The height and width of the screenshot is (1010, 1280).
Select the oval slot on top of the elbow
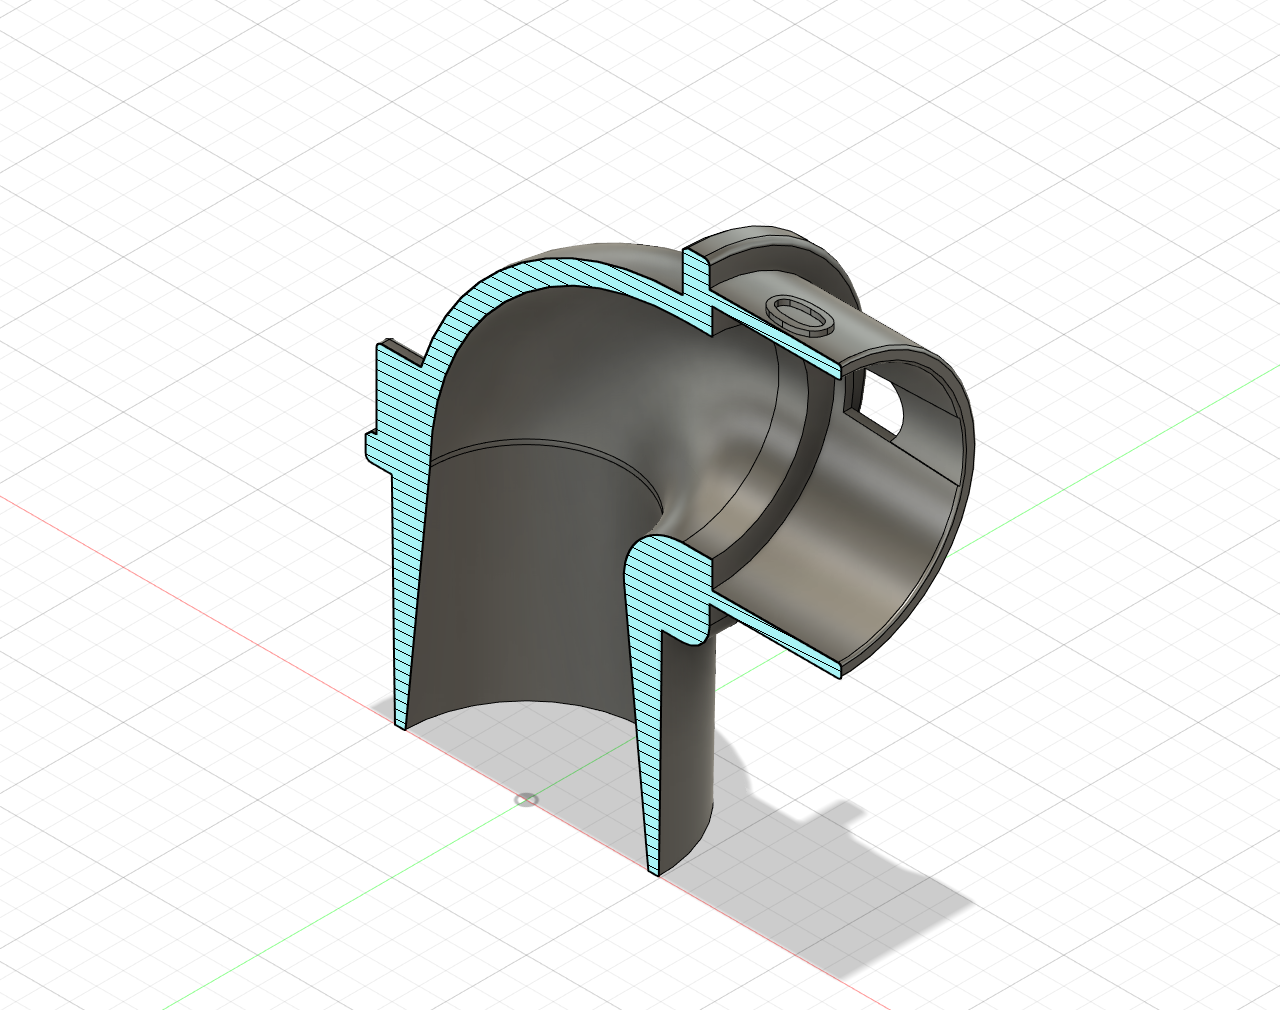(801, 315)
